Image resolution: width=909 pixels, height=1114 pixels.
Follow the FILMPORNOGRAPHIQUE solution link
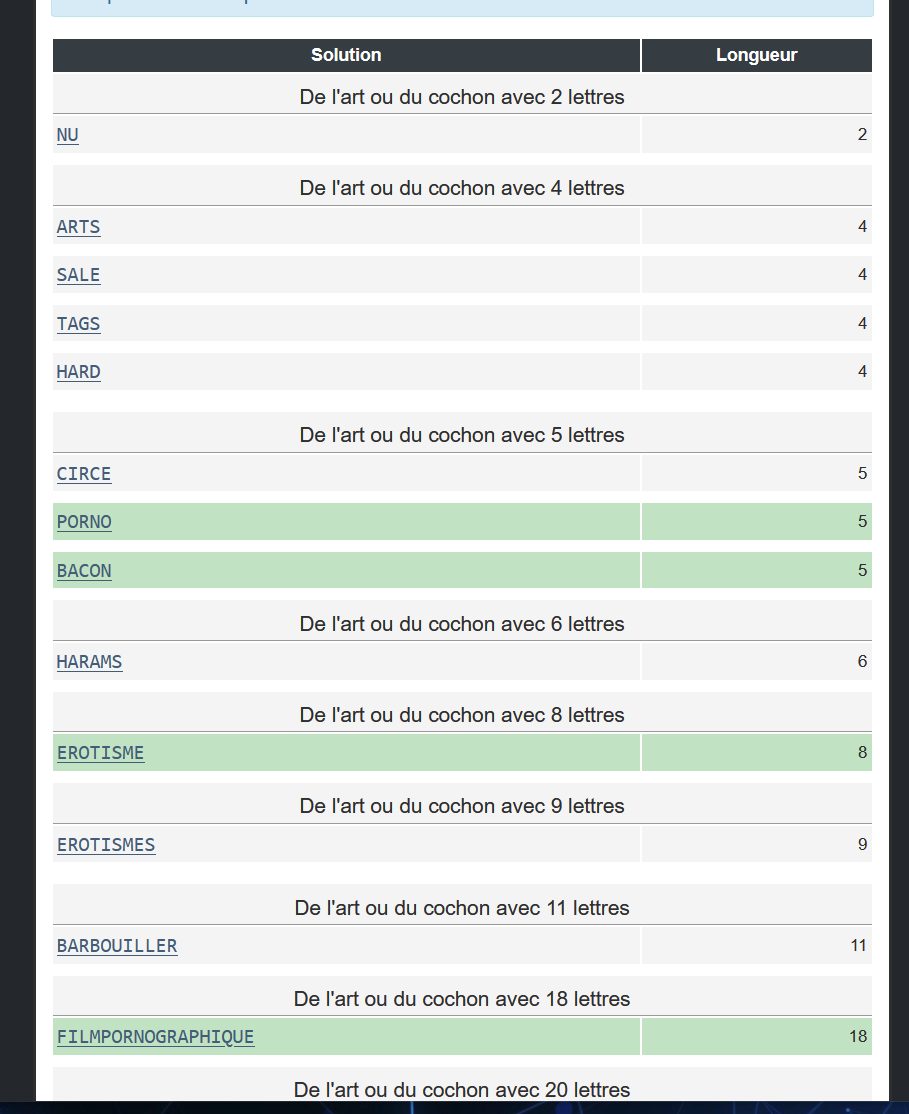(155, 1037)
